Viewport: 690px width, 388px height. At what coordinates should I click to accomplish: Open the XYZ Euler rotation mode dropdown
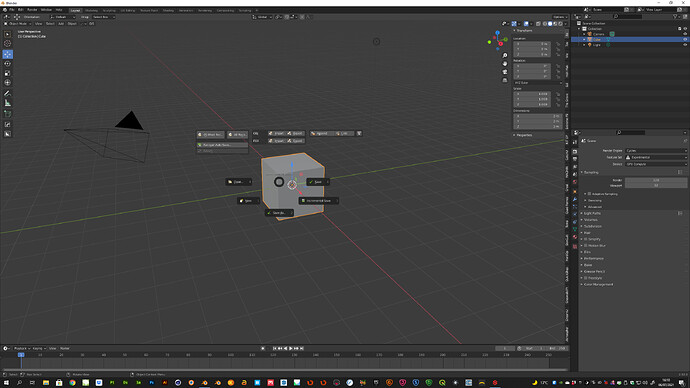point(538,83)
